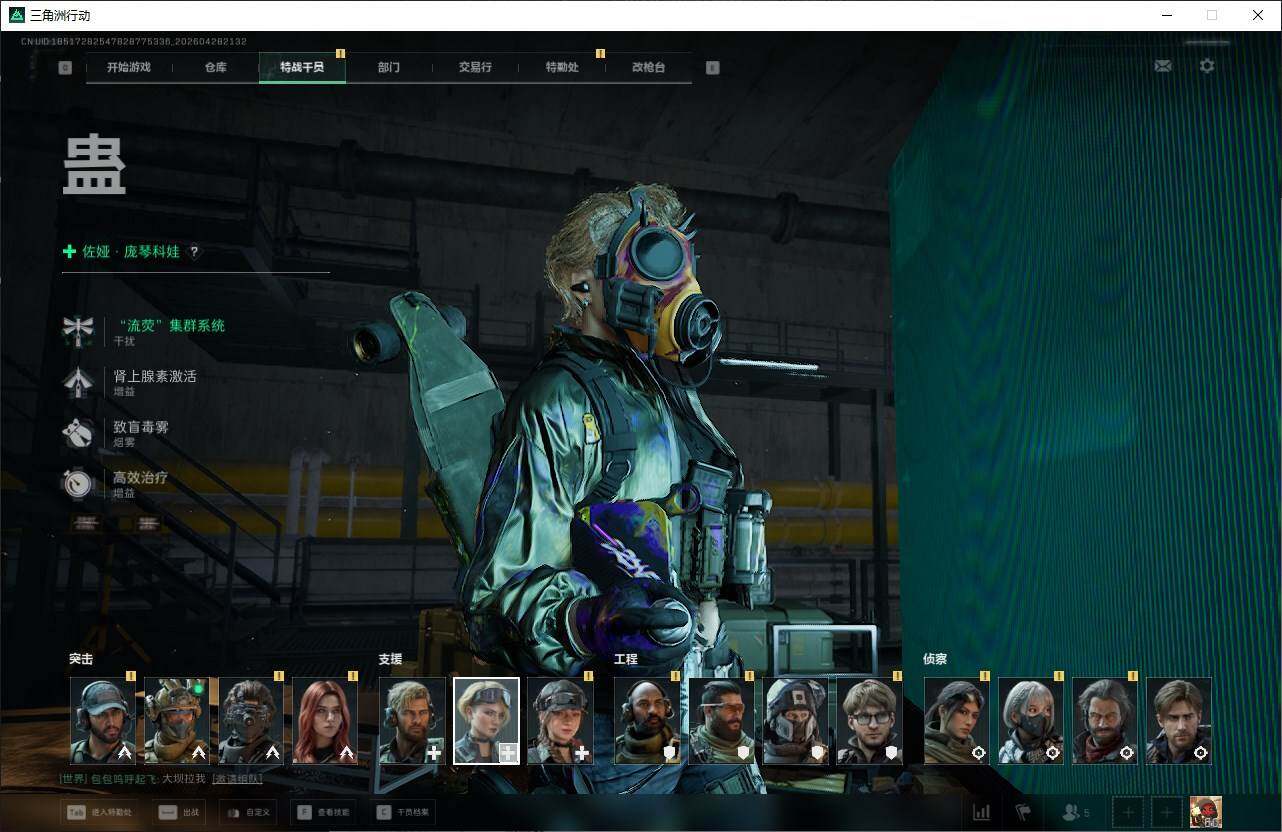Open the settings gear icon
Viewport: 1282px width, 832px height.
point(1207,66)
